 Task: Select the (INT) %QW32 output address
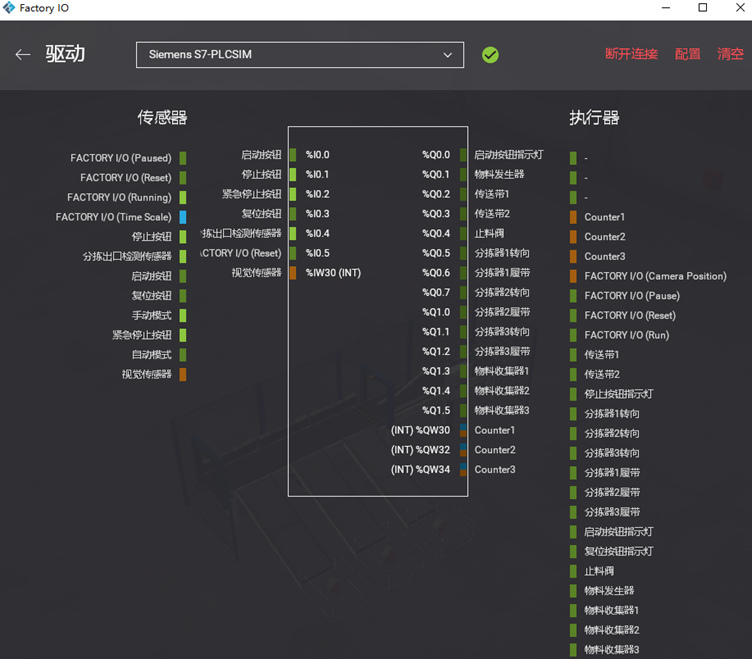click(x=421, y=450)
